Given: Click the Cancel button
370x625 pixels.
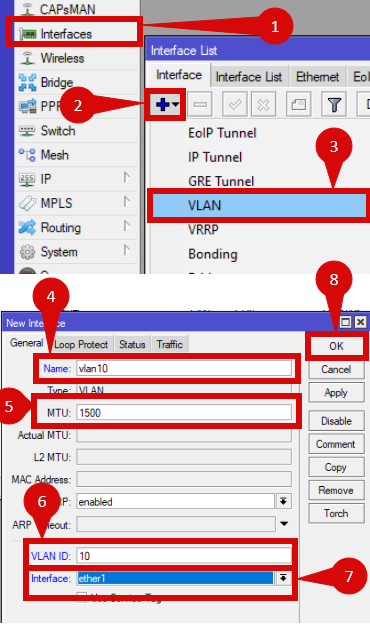Looking at the screenshot, I should (x=336, y=369).
